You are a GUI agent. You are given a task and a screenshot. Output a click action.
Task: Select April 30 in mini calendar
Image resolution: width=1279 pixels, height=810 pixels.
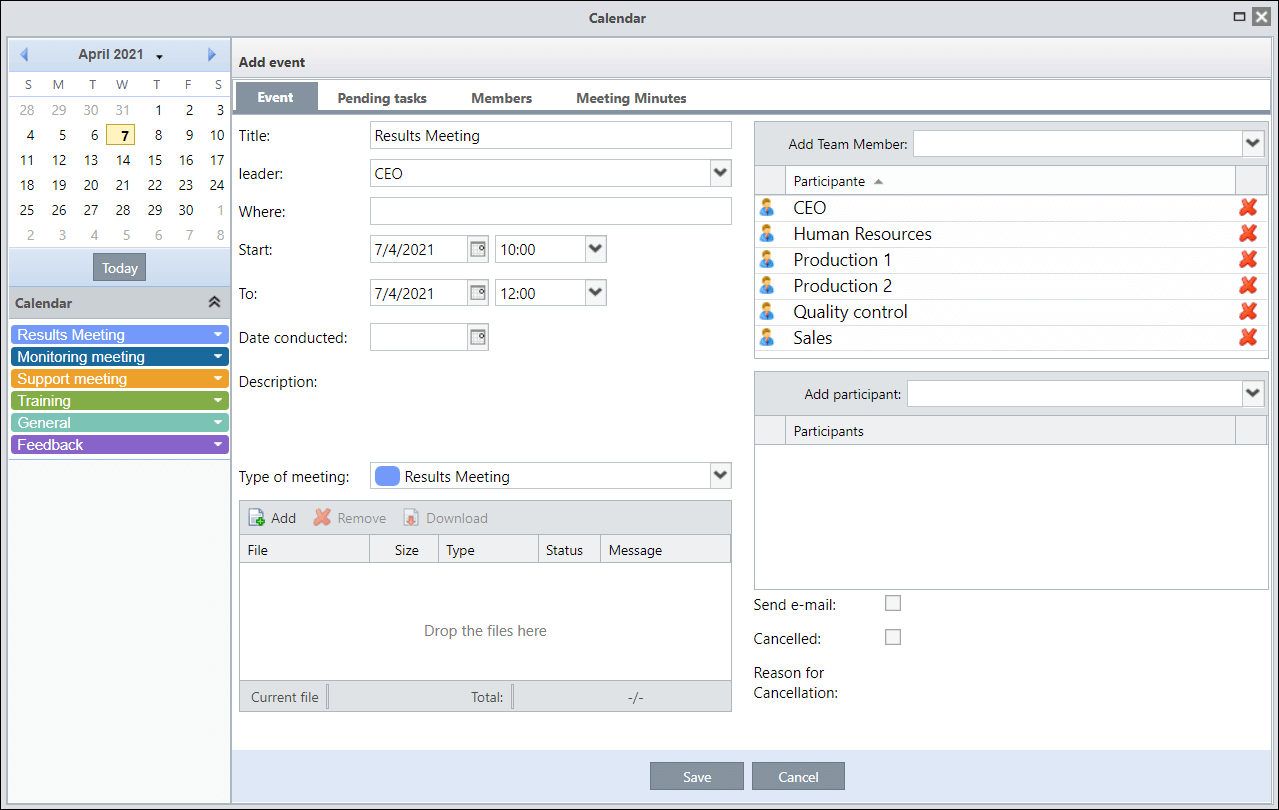(x=186, y=210)
